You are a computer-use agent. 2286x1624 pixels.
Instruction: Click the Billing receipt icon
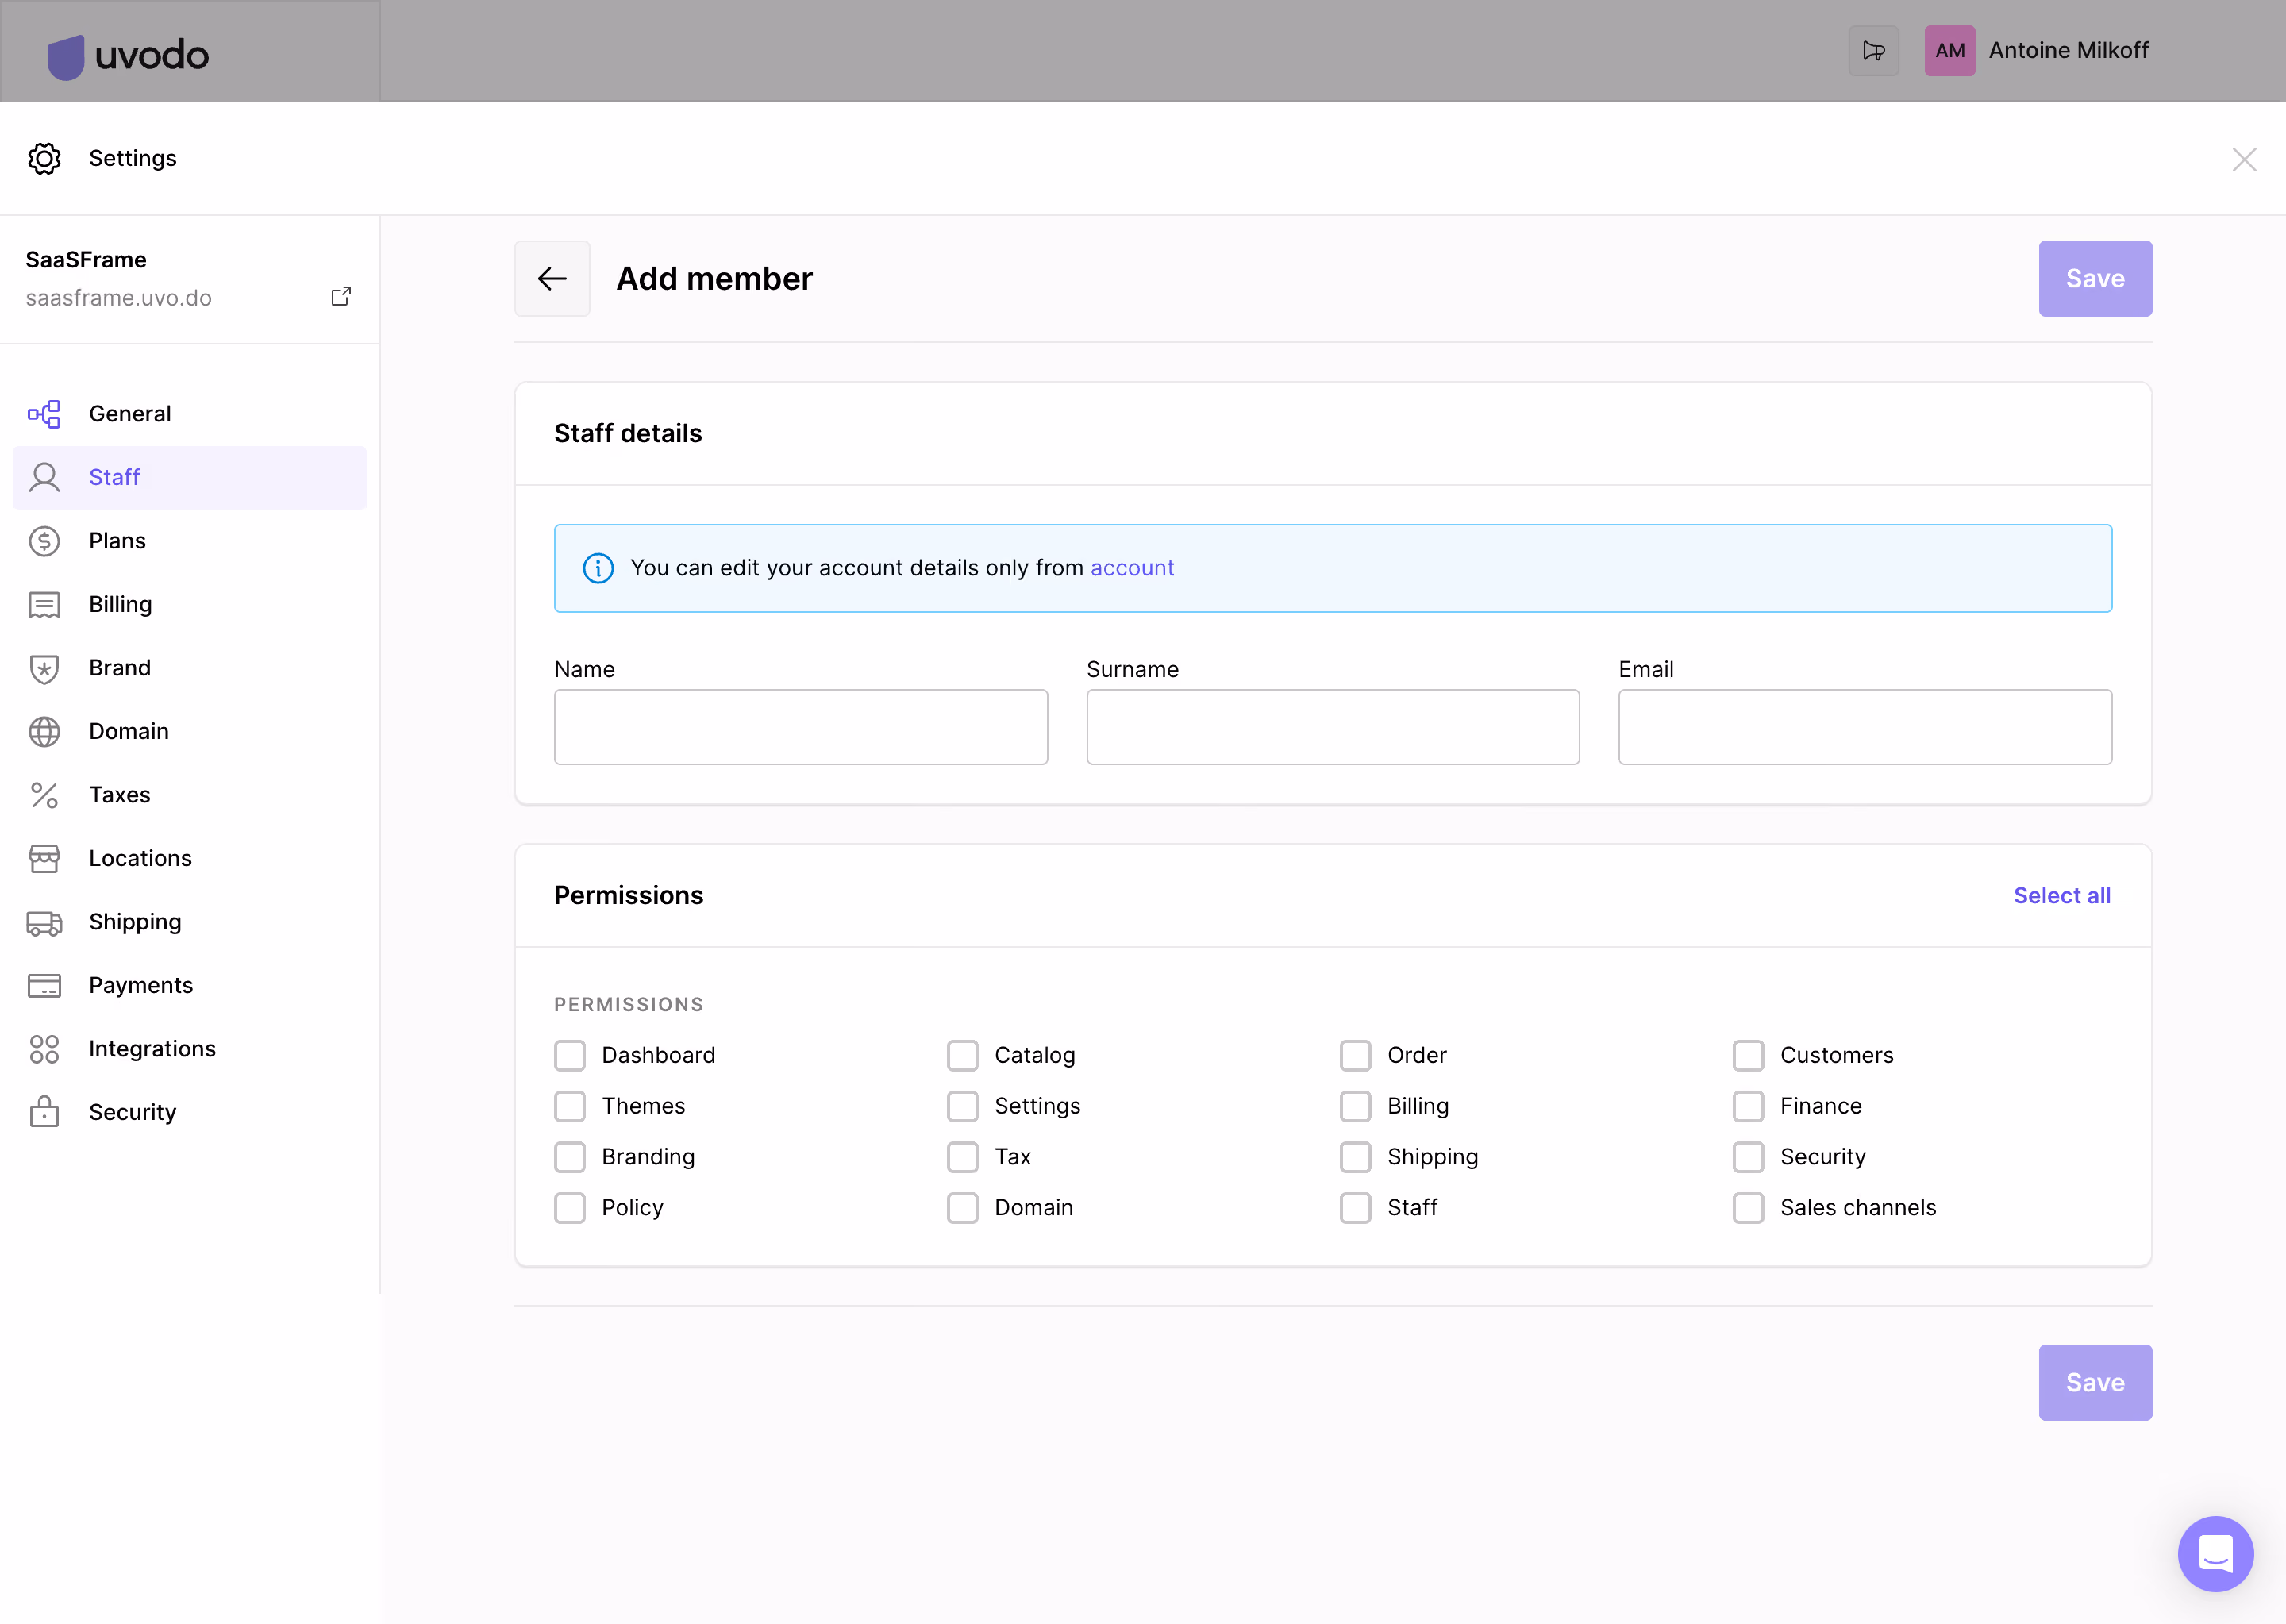click(x=44, y=604)
